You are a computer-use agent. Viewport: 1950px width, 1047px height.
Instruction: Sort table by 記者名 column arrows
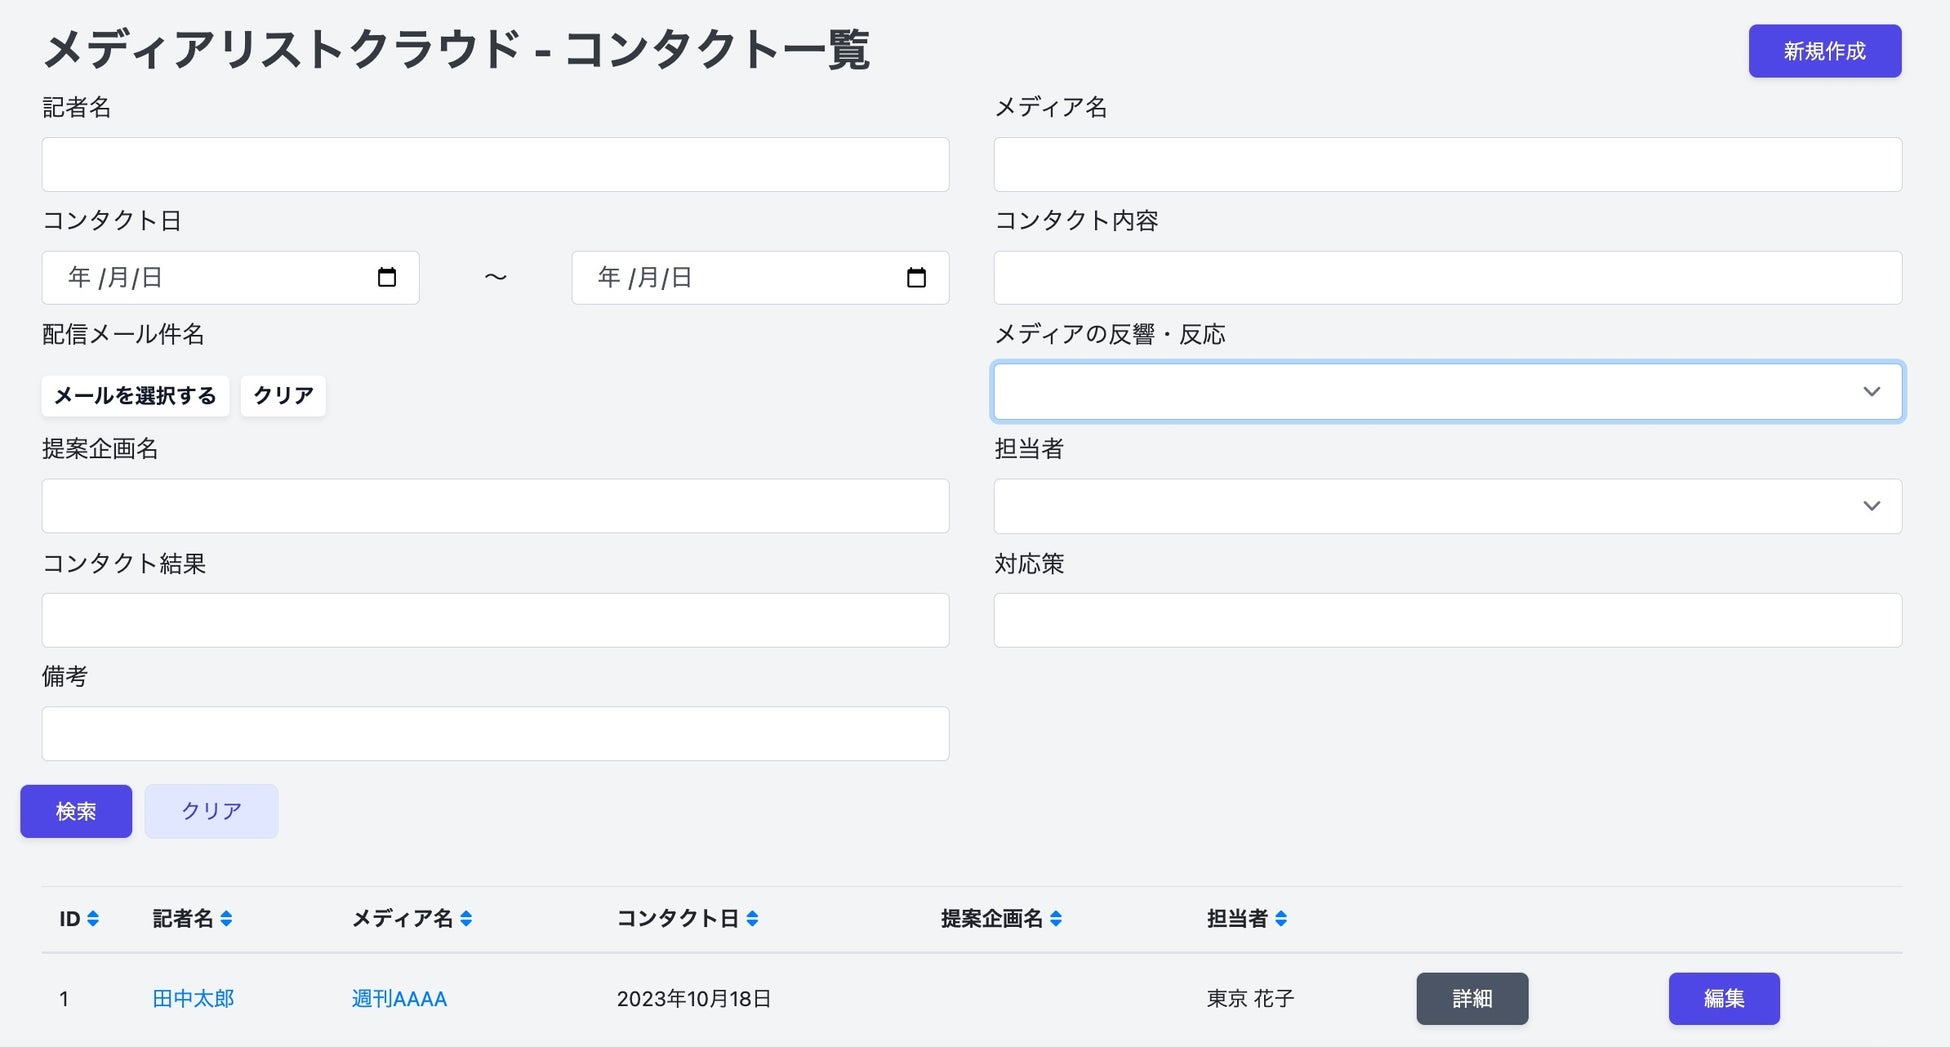[226, 918]
